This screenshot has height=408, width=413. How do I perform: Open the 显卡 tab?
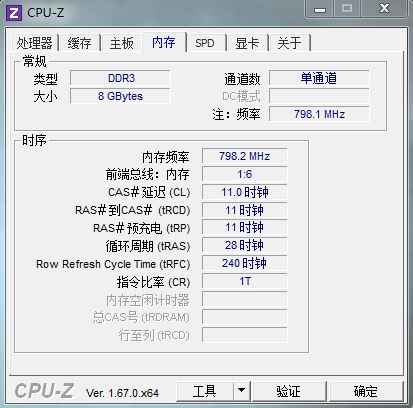247,43
